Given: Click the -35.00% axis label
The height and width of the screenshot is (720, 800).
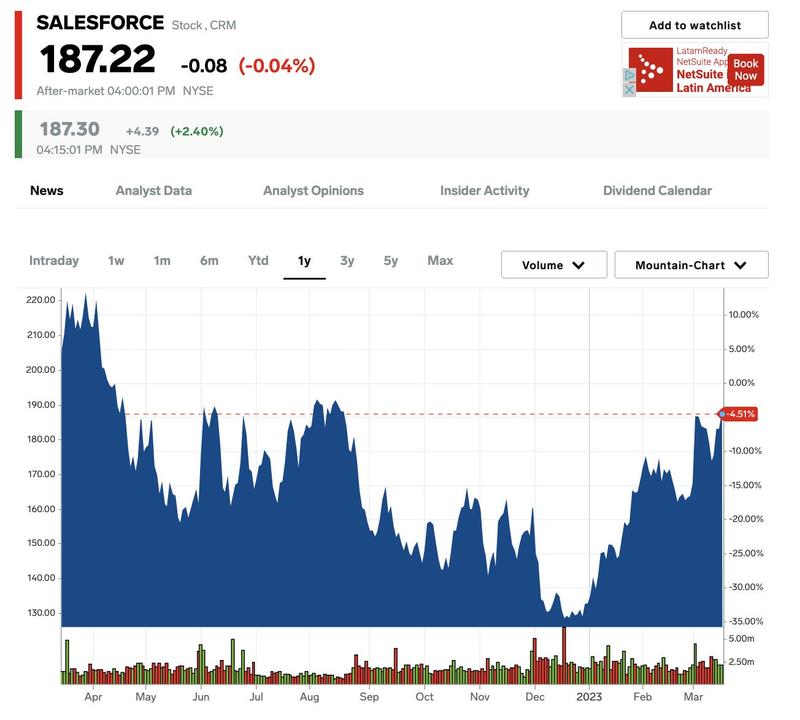Looking at the screenshot, I should point(745,621).
